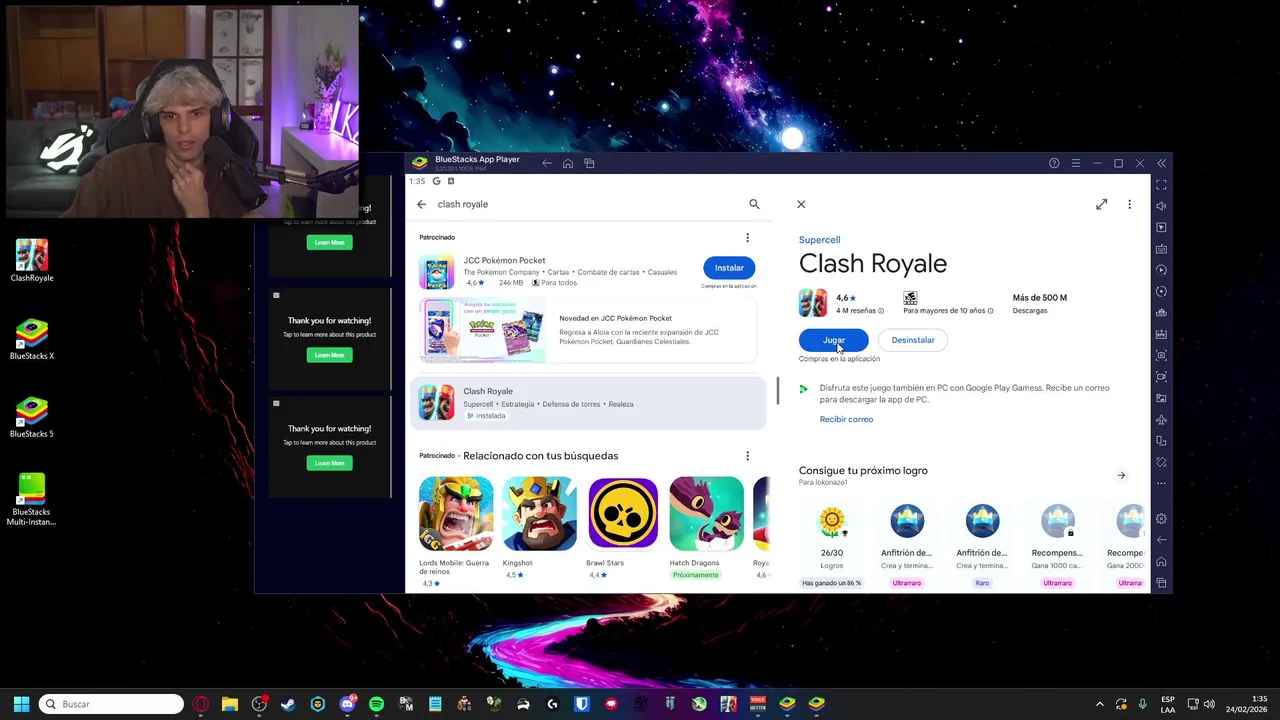This screenshot has height=720, width=1280.
Task: Click the Para mayores de 10 años rating
Action: click(948, 311)
